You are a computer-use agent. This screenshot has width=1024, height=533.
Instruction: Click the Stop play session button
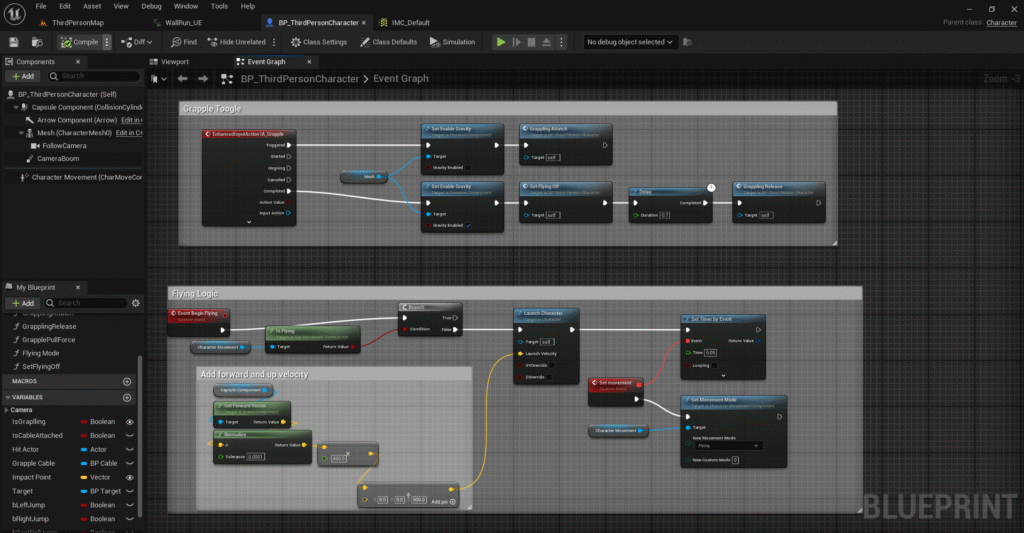point(532,42)
